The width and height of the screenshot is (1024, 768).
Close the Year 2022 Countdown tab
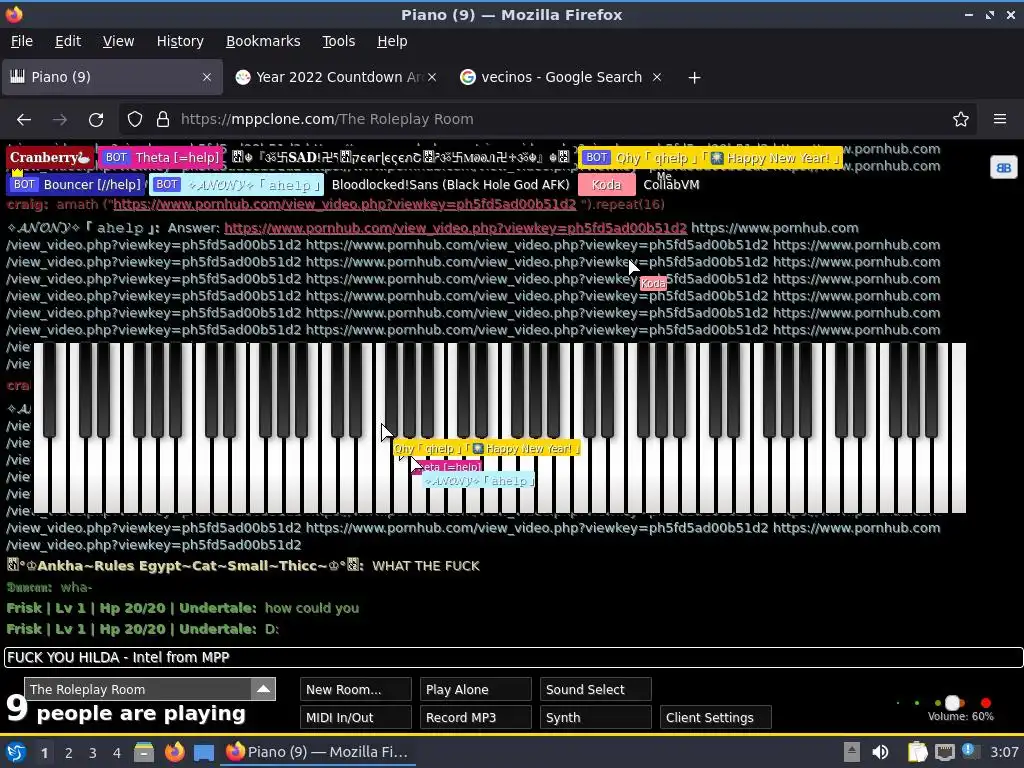click(432, 77)
